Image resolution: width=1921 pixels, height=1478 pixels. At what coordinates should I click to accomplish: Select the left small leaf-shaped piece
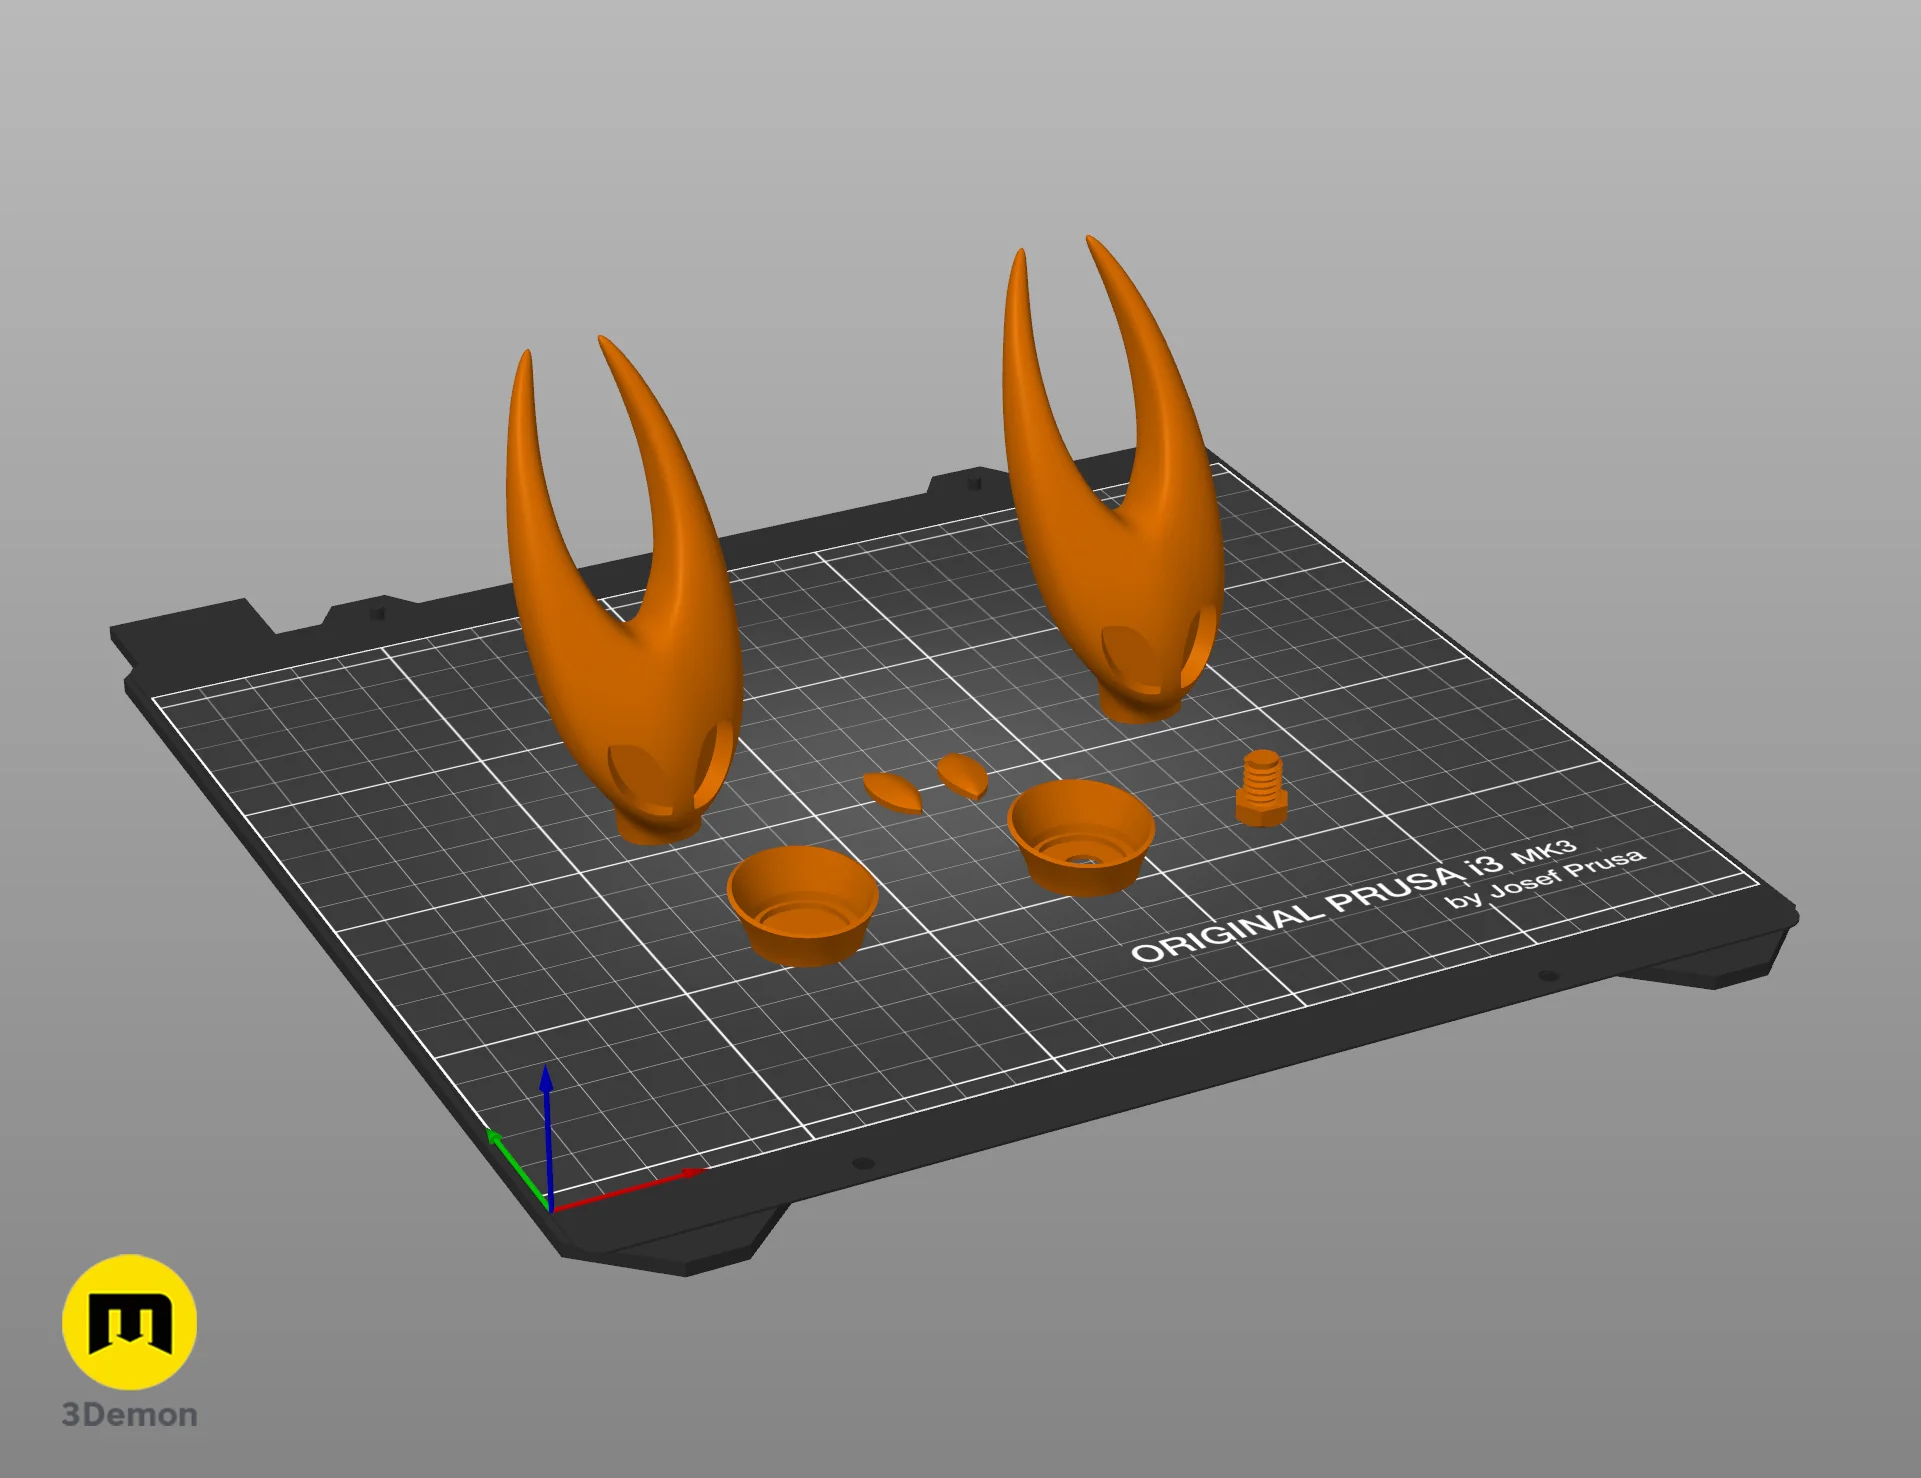point(893,792)
